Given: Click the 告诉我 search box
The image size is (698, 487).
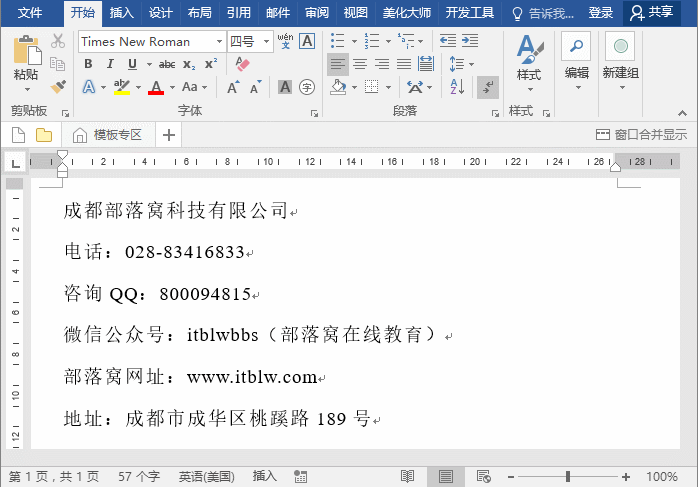Looking at the screenshot, I should click(x=543, y=13).
